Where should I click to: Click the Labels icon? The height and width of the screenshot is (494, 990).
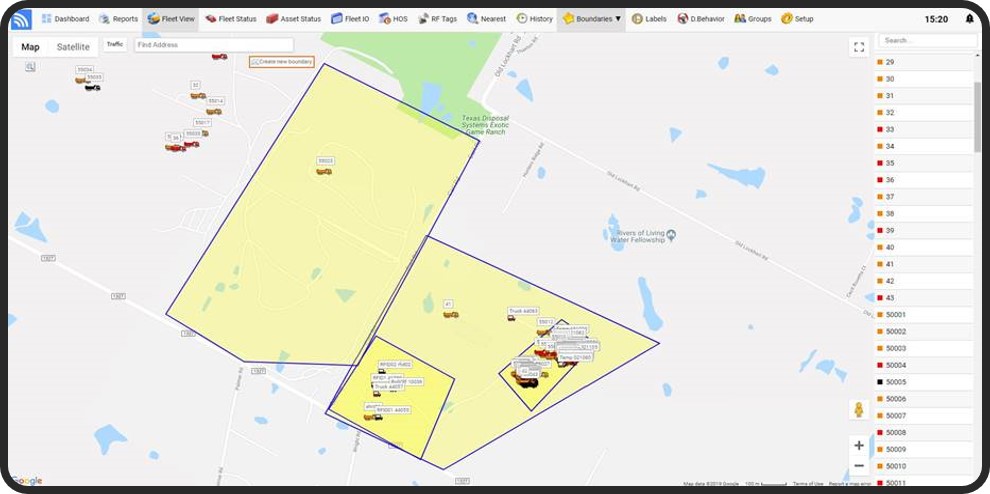[637, 19]
